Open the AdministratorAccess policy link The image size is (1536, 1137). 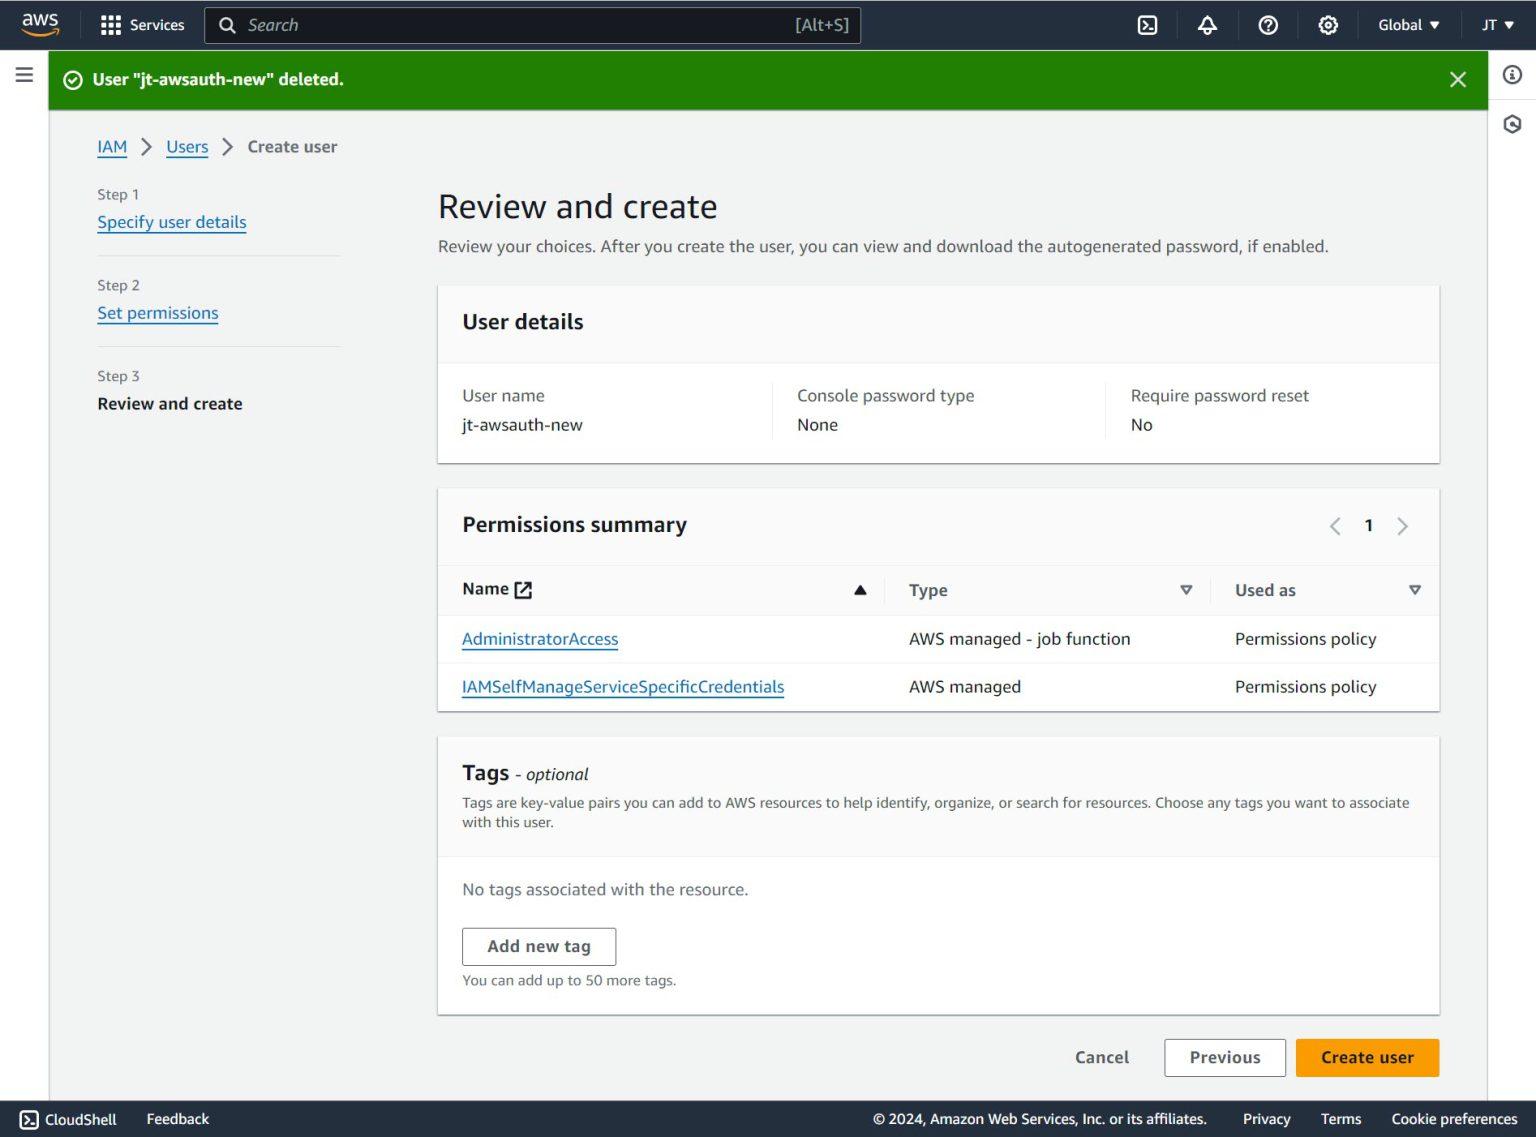539,639
